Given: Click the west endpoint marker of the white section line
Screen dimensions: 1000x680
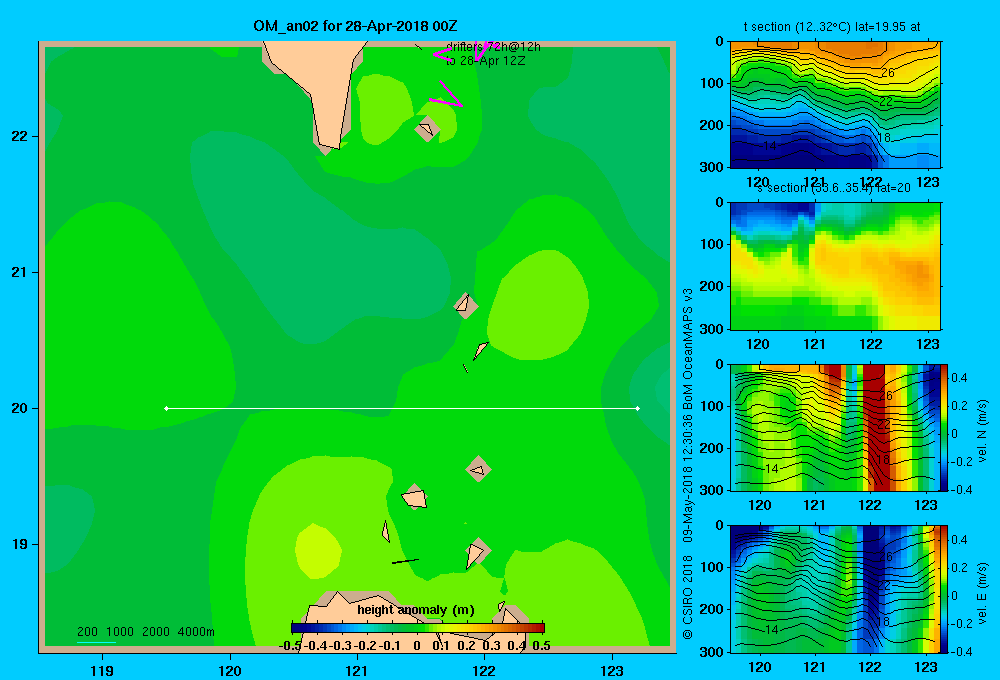Looking at the screenshot, I should pos(166,408).
